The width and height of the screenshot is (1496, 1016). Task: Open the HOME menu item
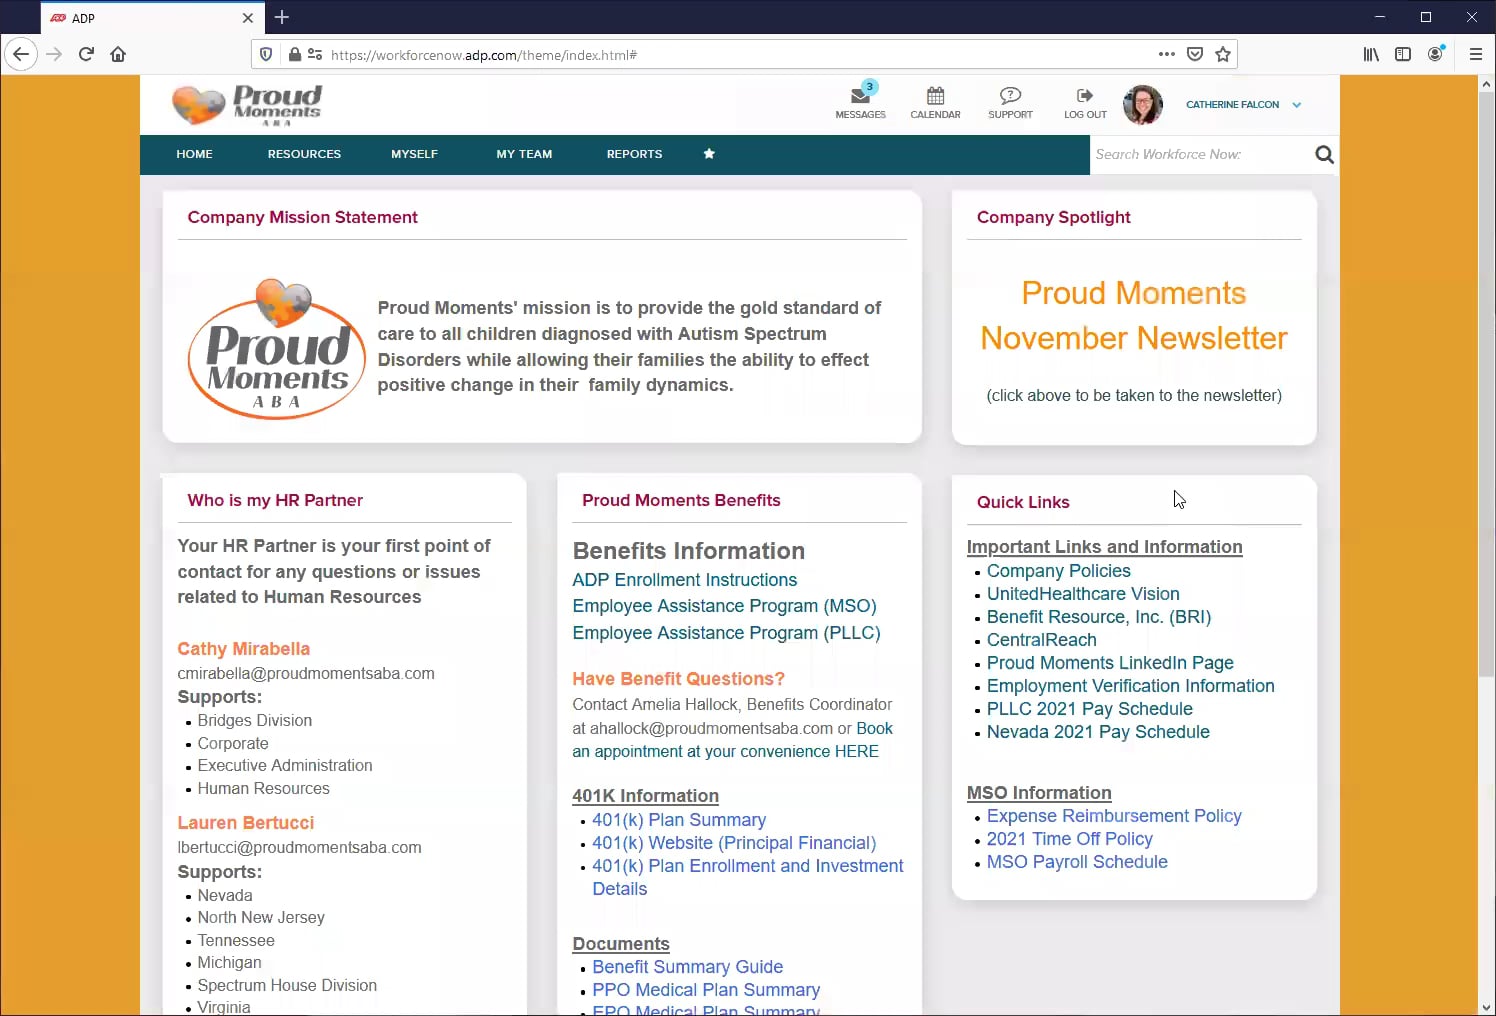[x=195, y=154]
